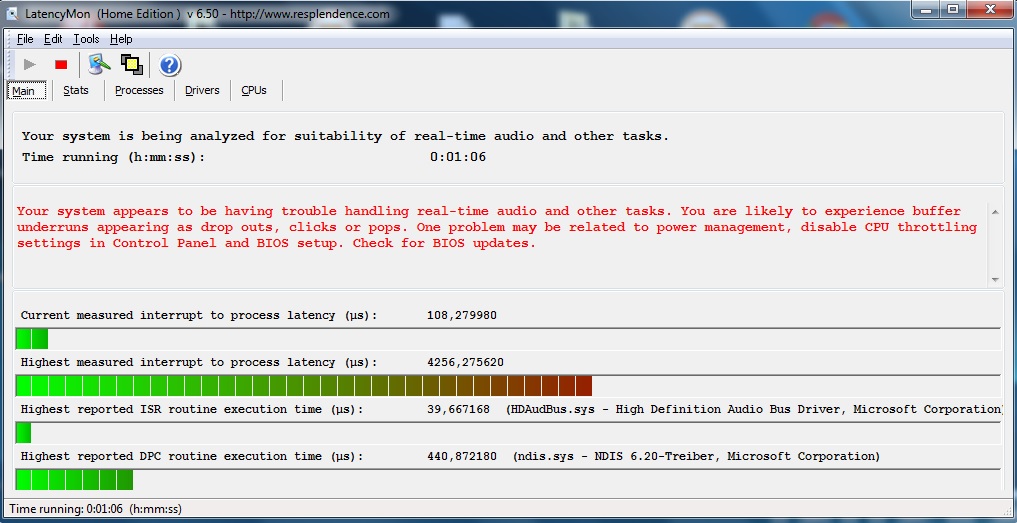1017x523 pixels.
Task: Open the Edit menu
Action: [53, 39]
